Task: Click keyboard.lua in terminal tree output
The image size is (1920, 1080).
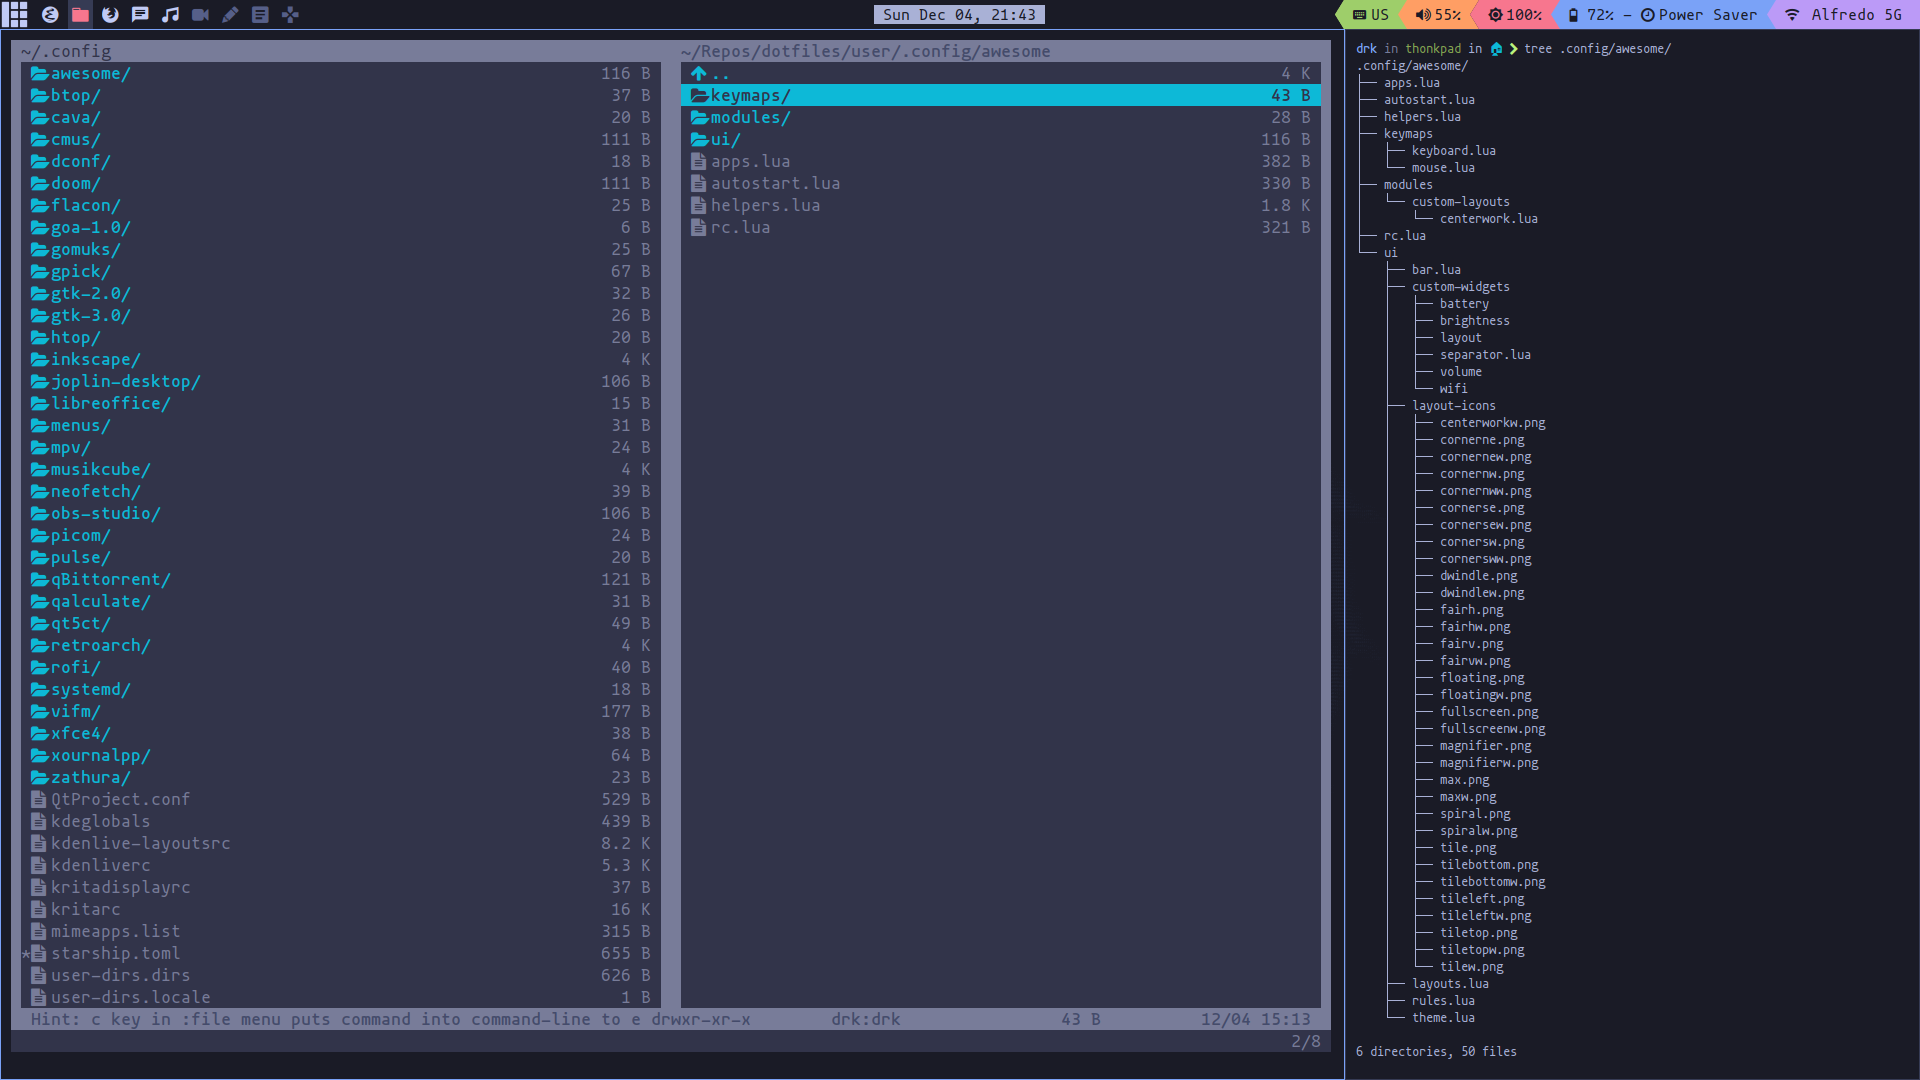Action: 1454,151
